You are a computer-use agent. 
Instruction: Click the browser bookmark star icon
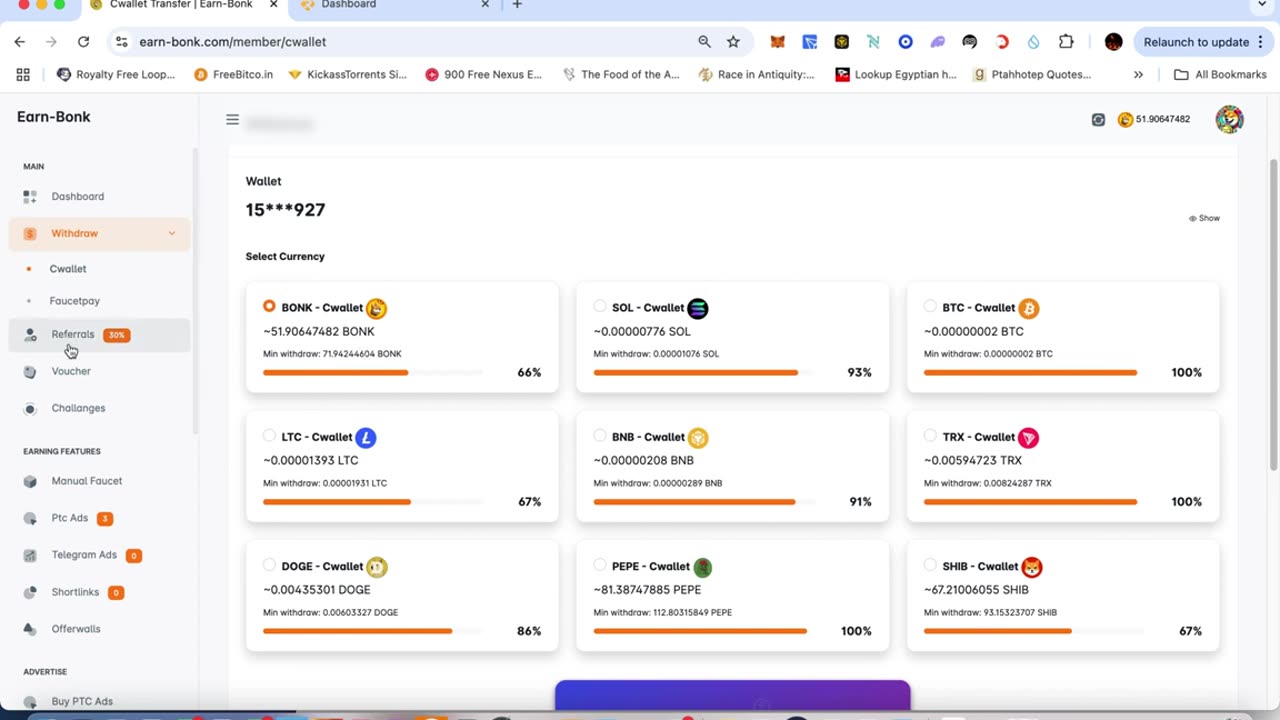point(733,42)
